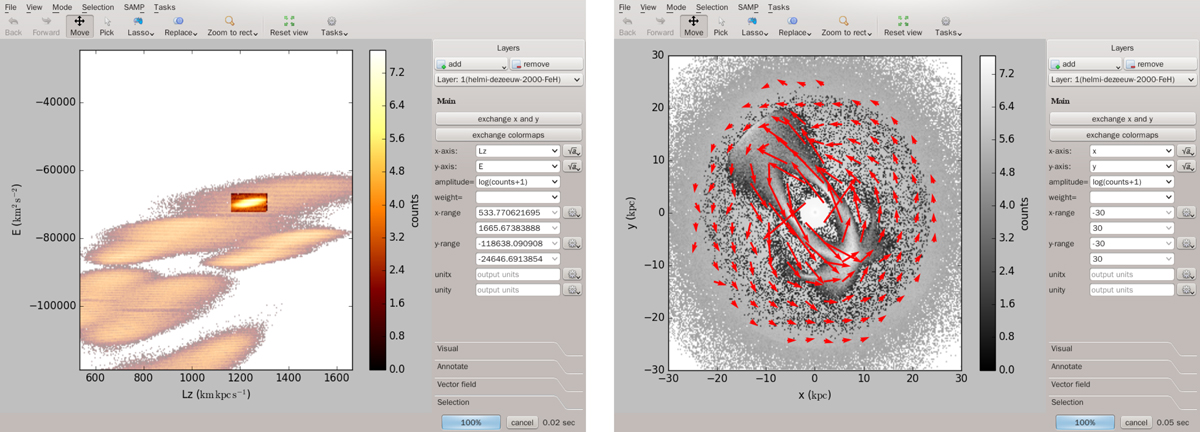Open amplitude dropdown in right window

[x=1131, y=182]
